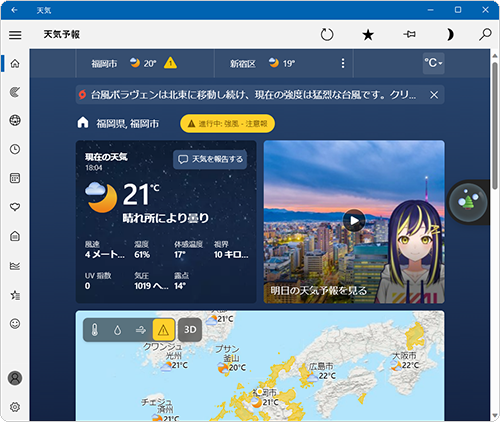Add location to favorites with star
This screenshot has height=422, width=500.
click(x=368, y=35)
